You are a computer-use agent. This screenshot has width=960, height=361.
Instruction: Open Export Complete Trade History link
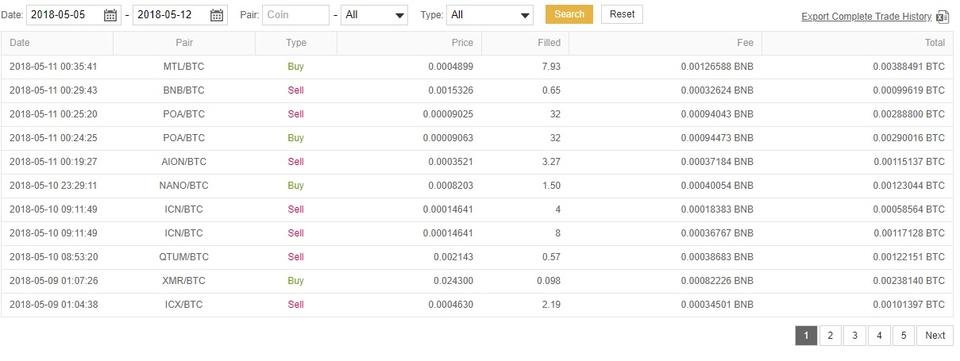866,17
